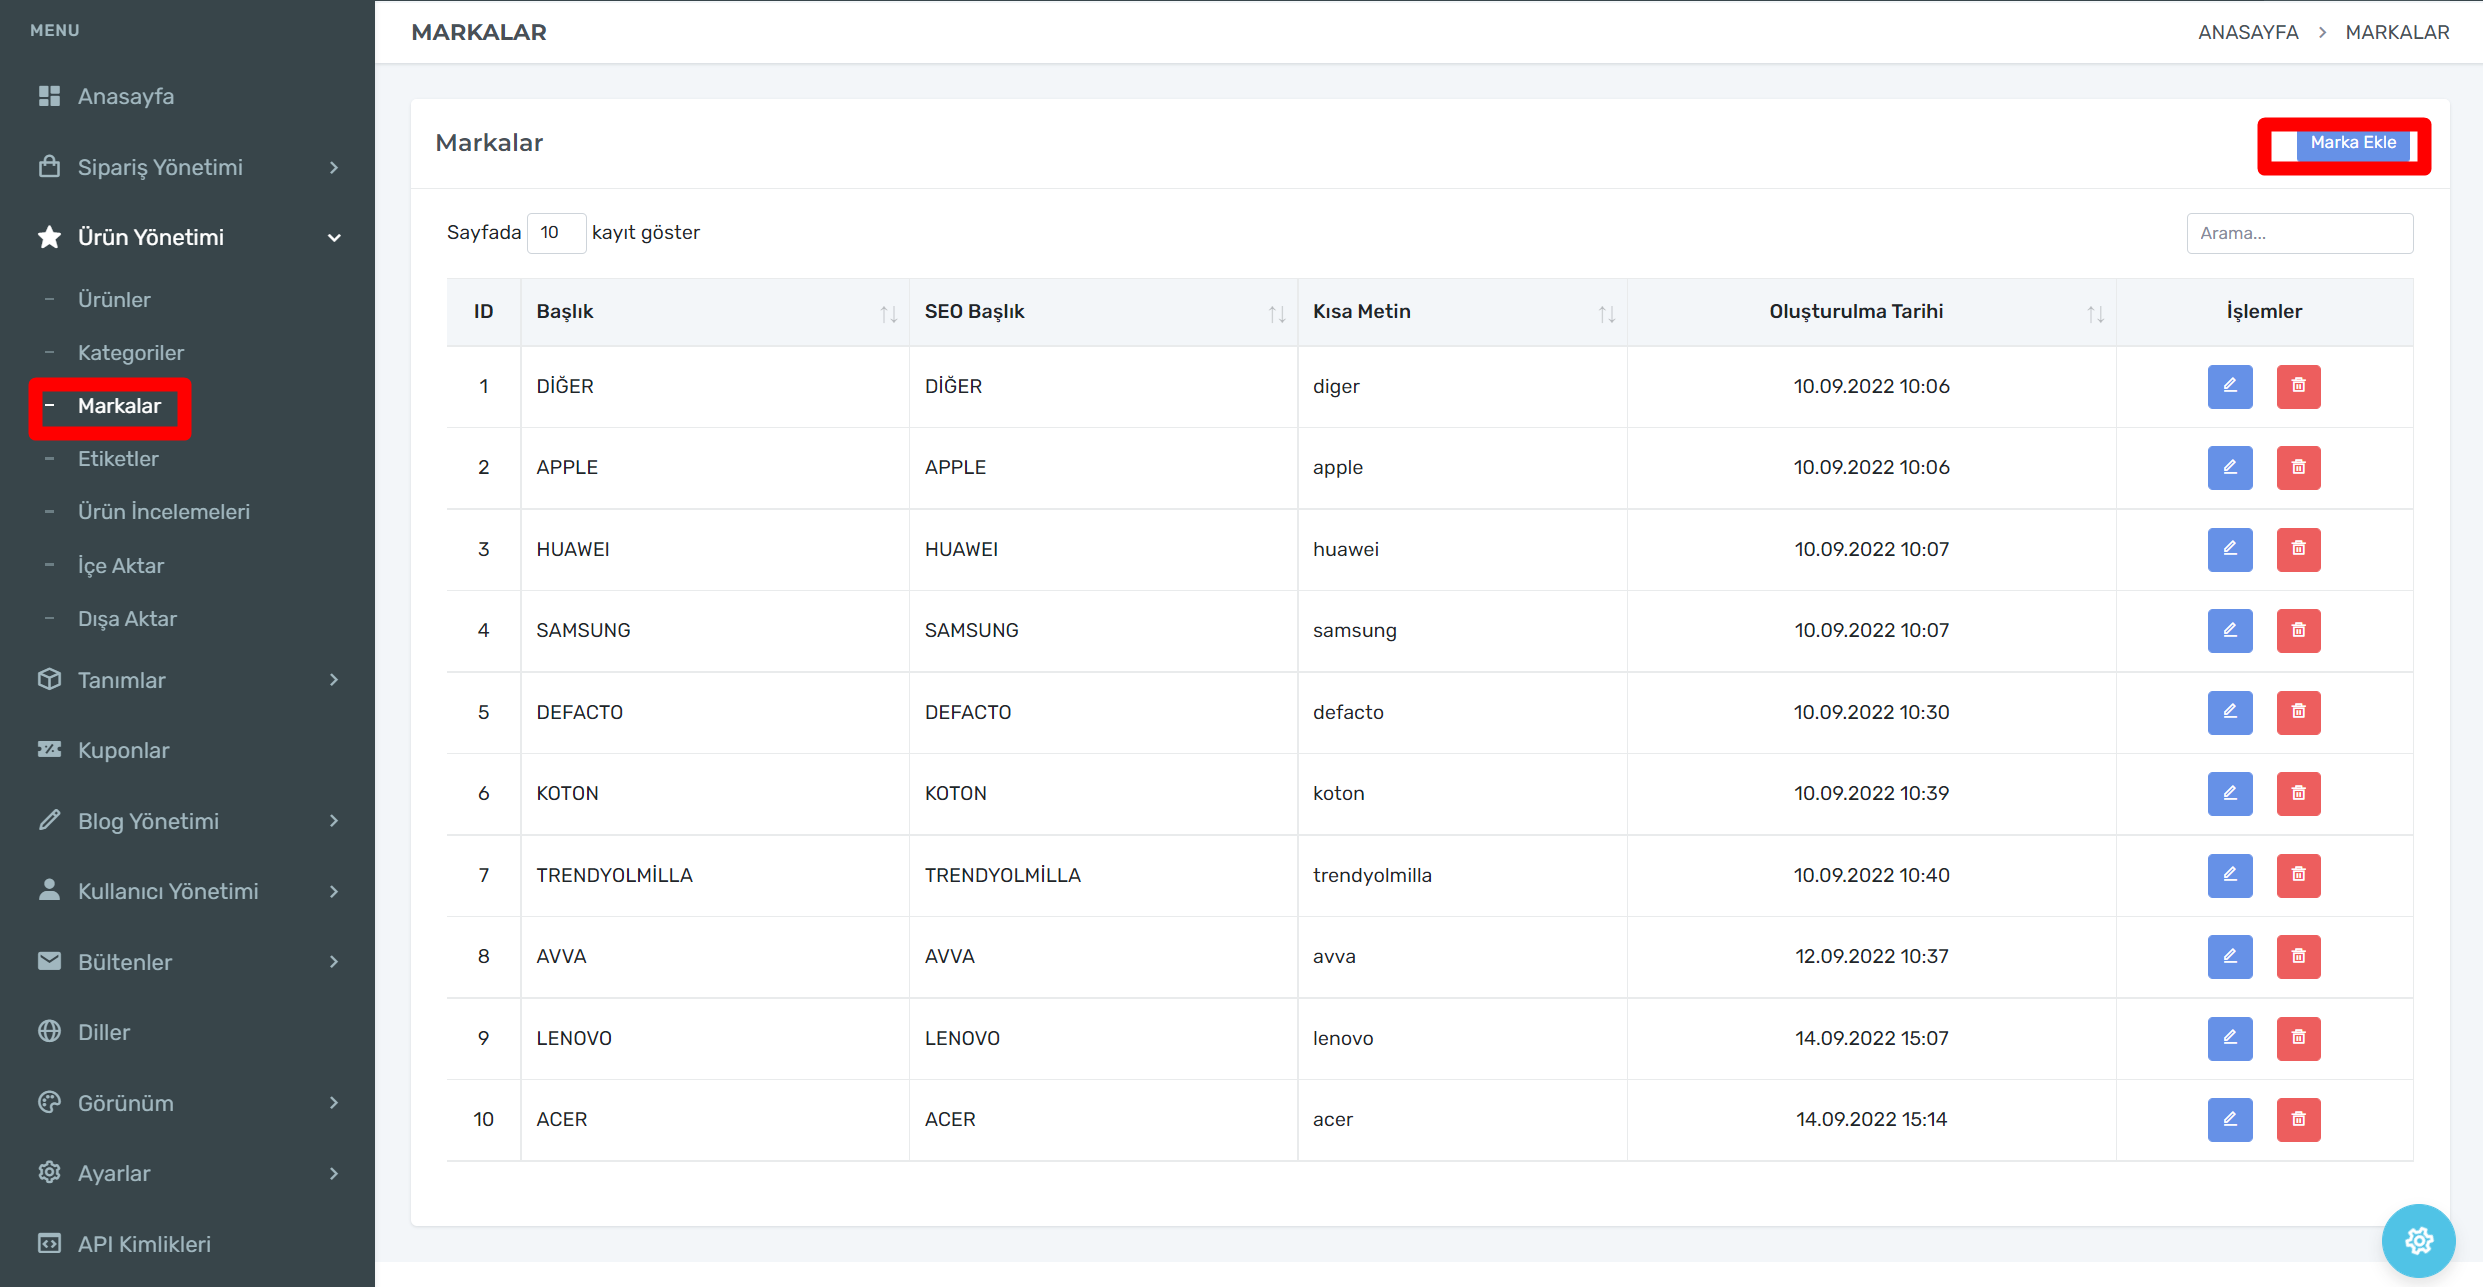Click the delete icon for SAMSUNG row
This screenshot has height=1287, width=2483.
pos(2298,630)
